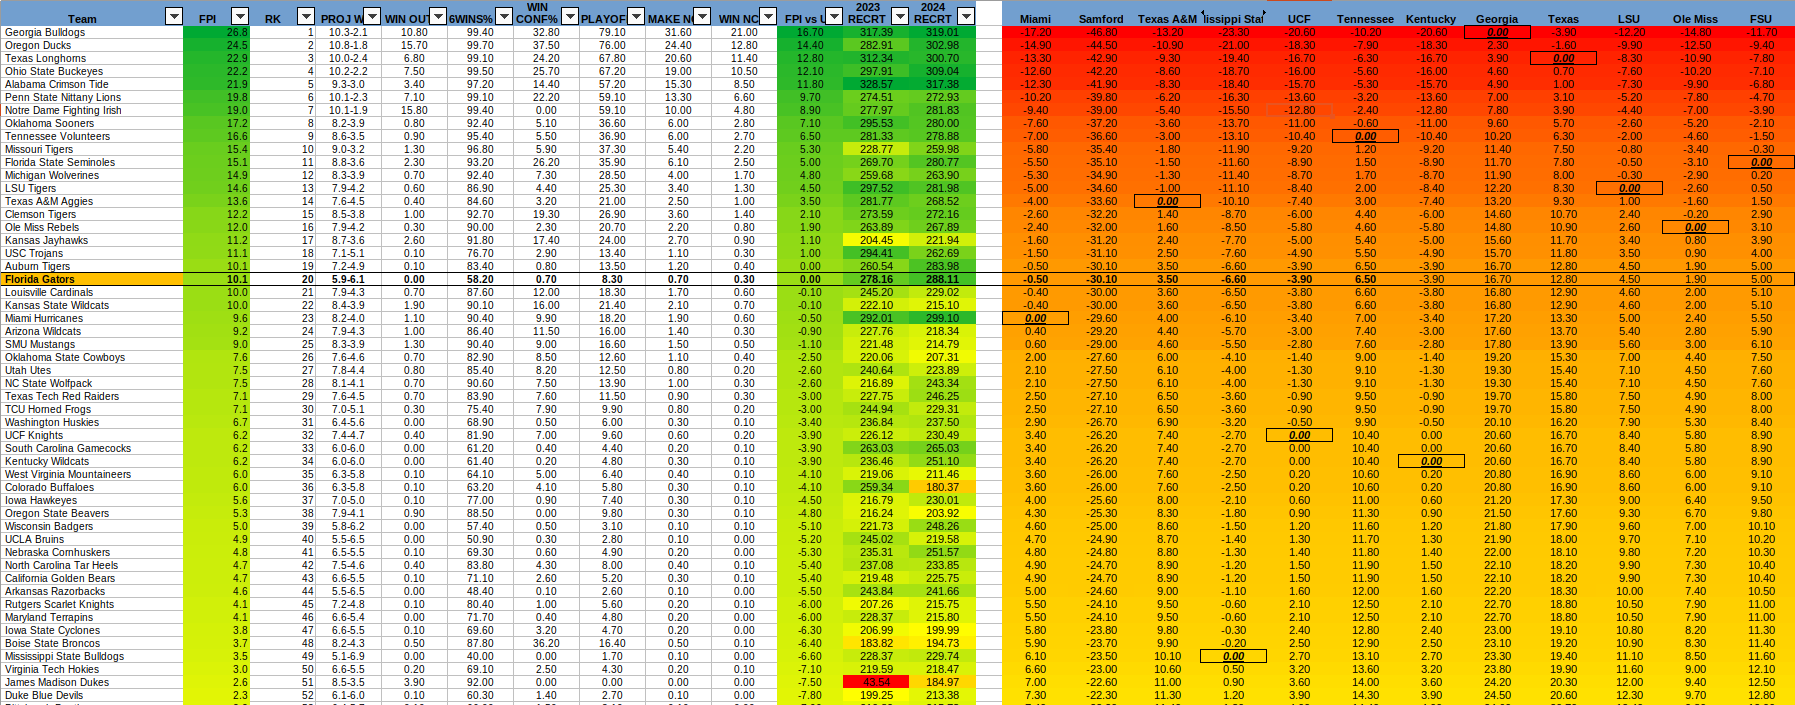Select the Louisville Cardinals team cell

92,292
